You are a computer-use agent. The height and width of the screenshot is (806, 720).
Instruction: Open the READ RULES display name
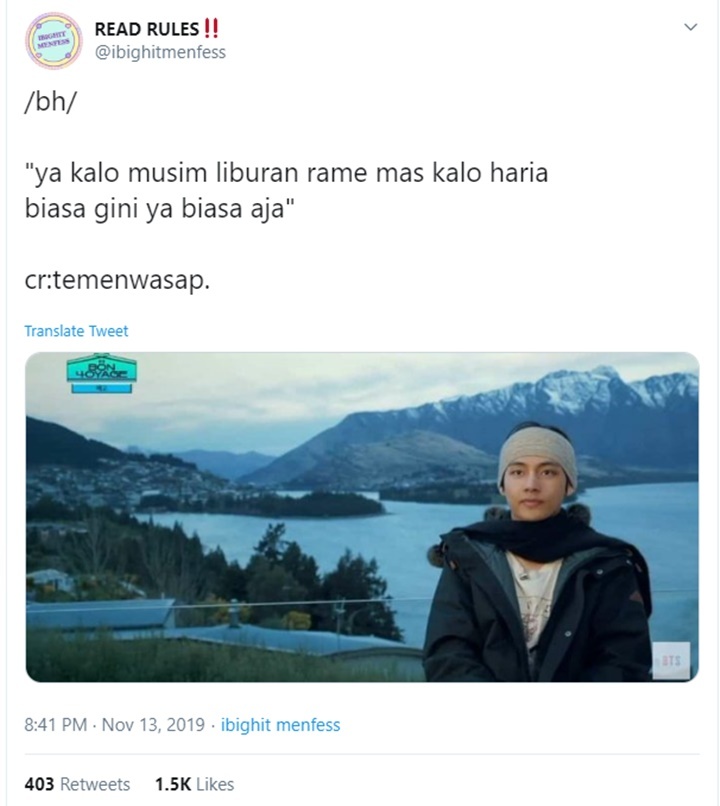coord(147,29)
